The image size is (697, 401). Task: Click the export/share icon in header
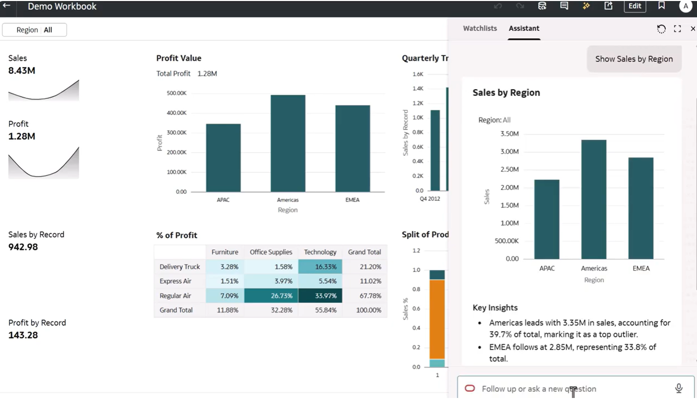(x=608, y=6)
